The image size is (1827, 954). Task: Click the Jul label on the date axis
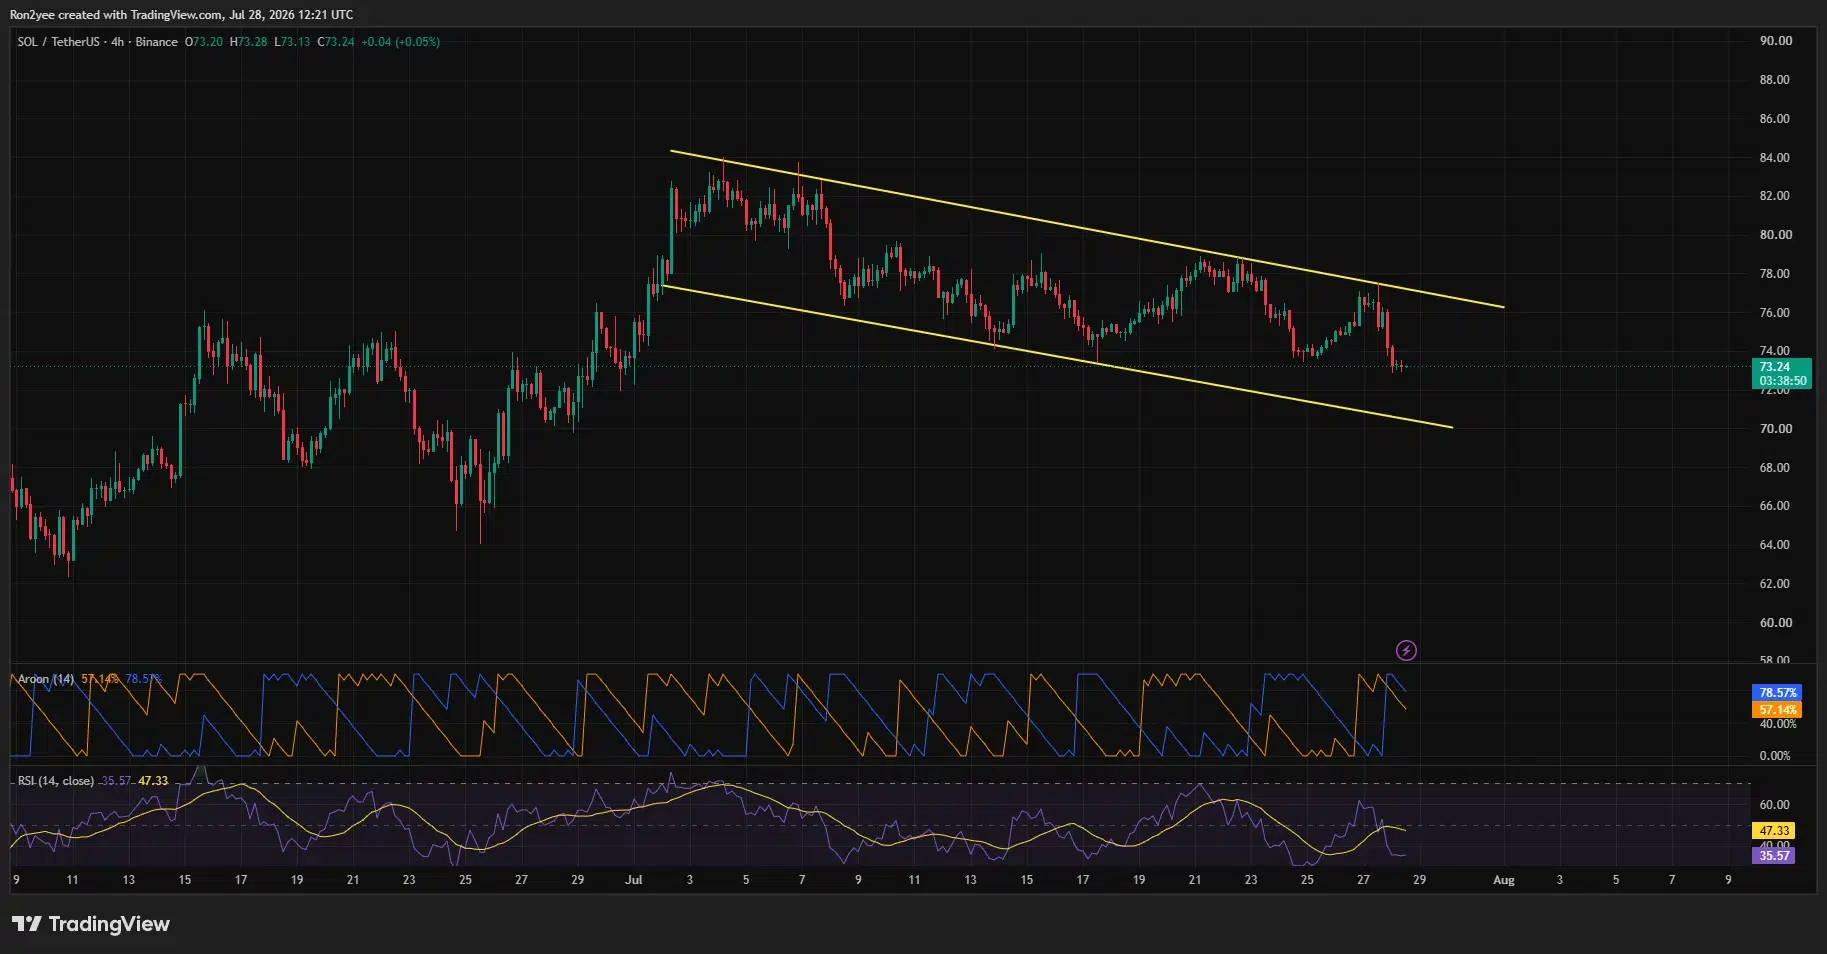pos(633,880)
